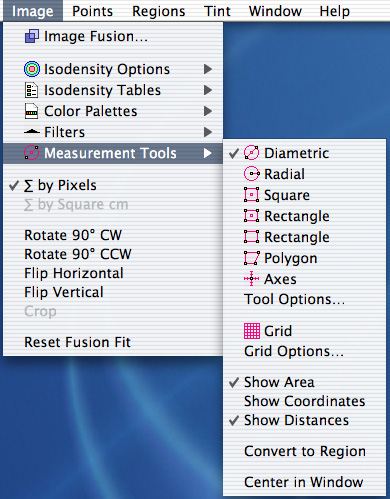
Task: Click the Filters label
Action: click(x=65, y=132)
